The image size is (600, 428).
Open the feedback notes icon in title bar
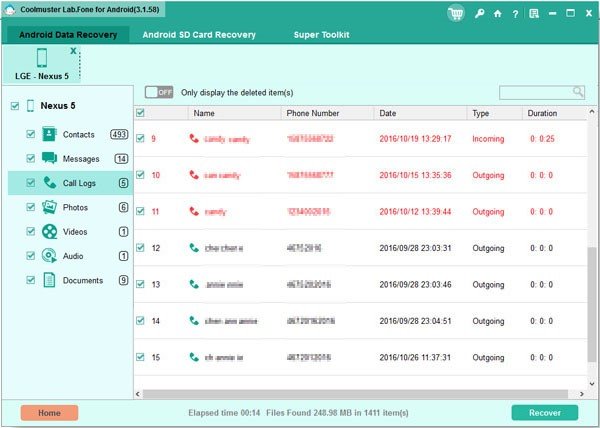tap(533, 14)
